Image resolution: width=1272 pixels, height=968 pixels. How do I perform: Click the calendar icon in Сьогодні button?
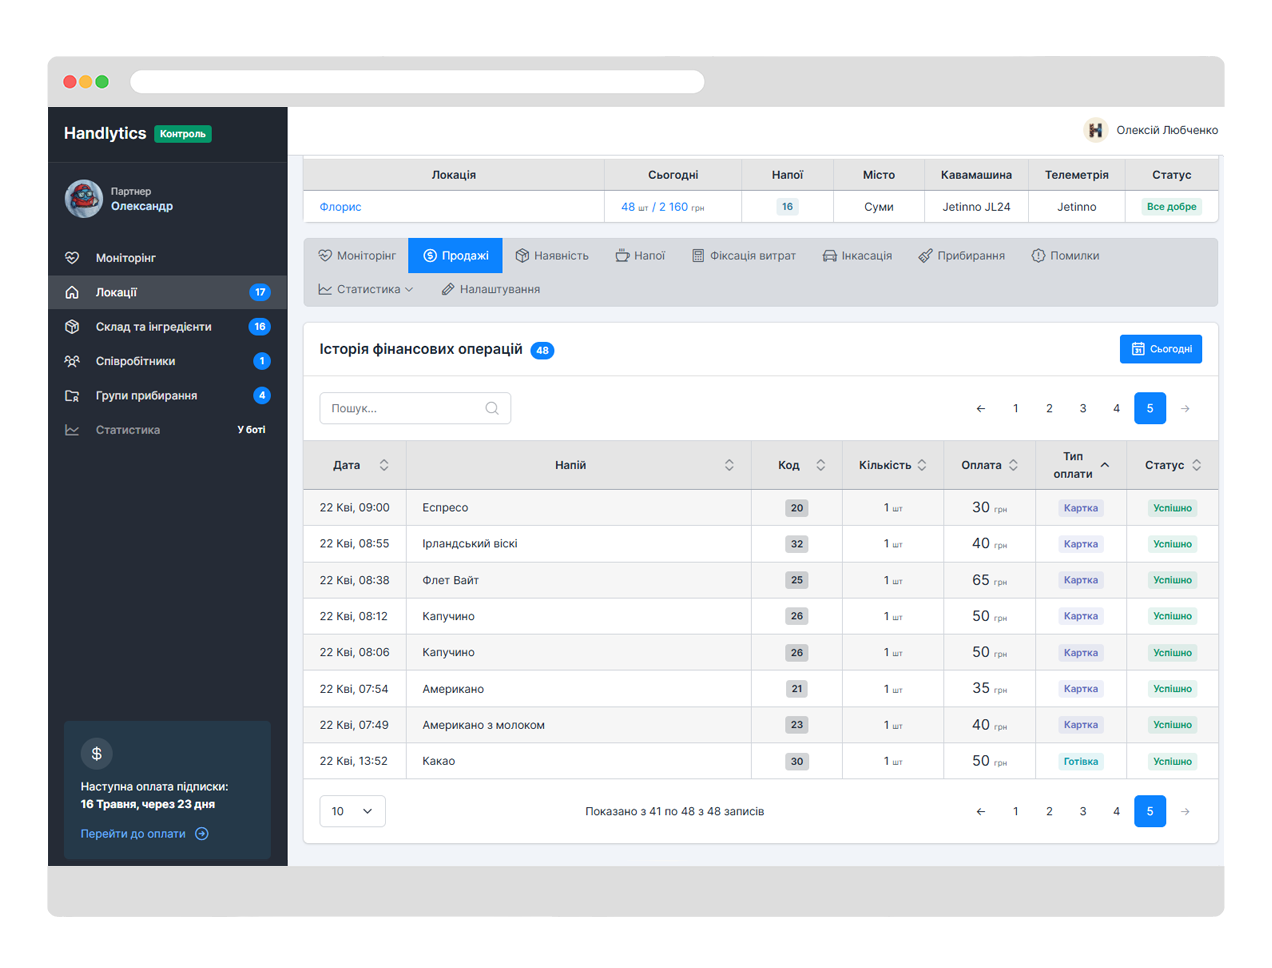point(1138,349)
